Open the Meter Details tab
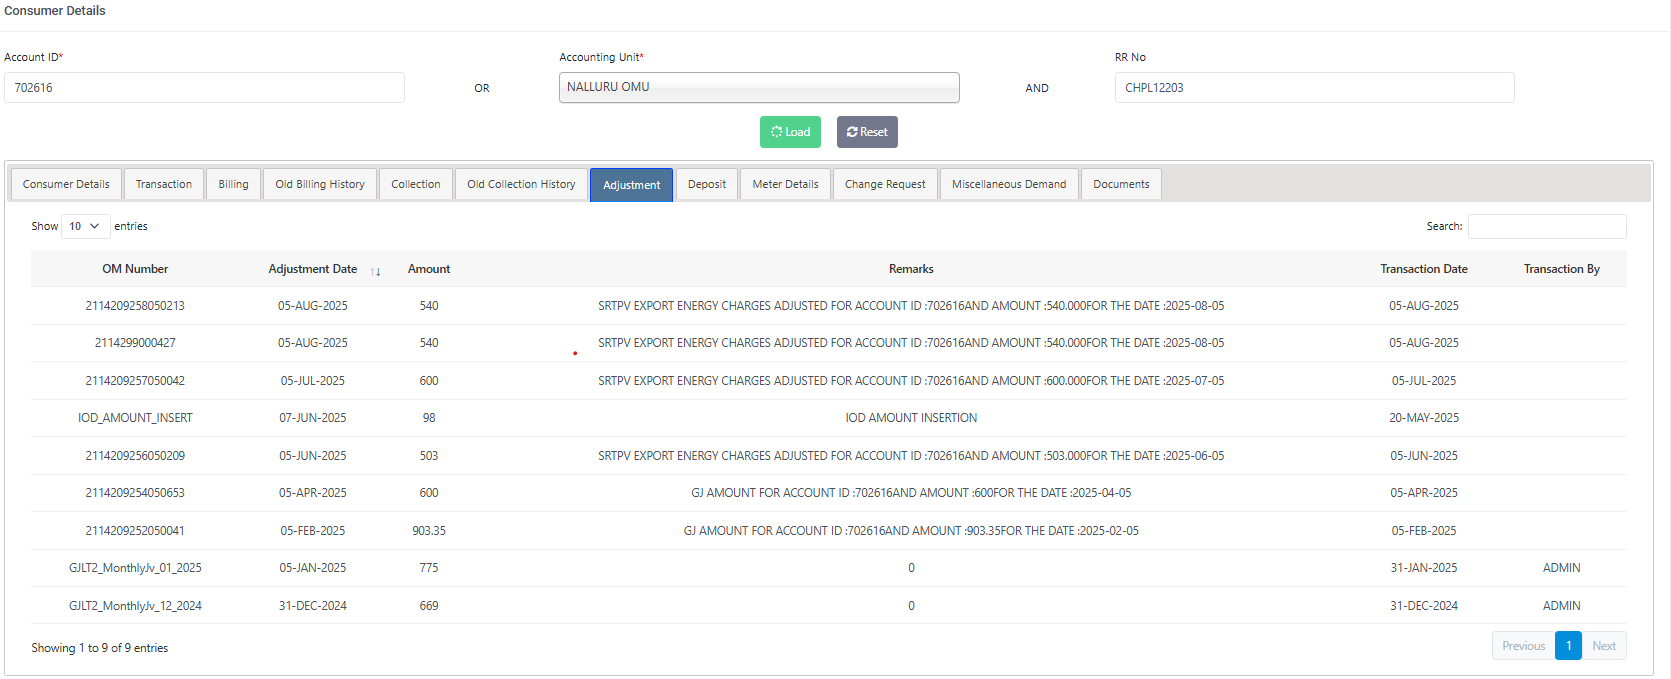The image size is (1671, 679). 785,184
